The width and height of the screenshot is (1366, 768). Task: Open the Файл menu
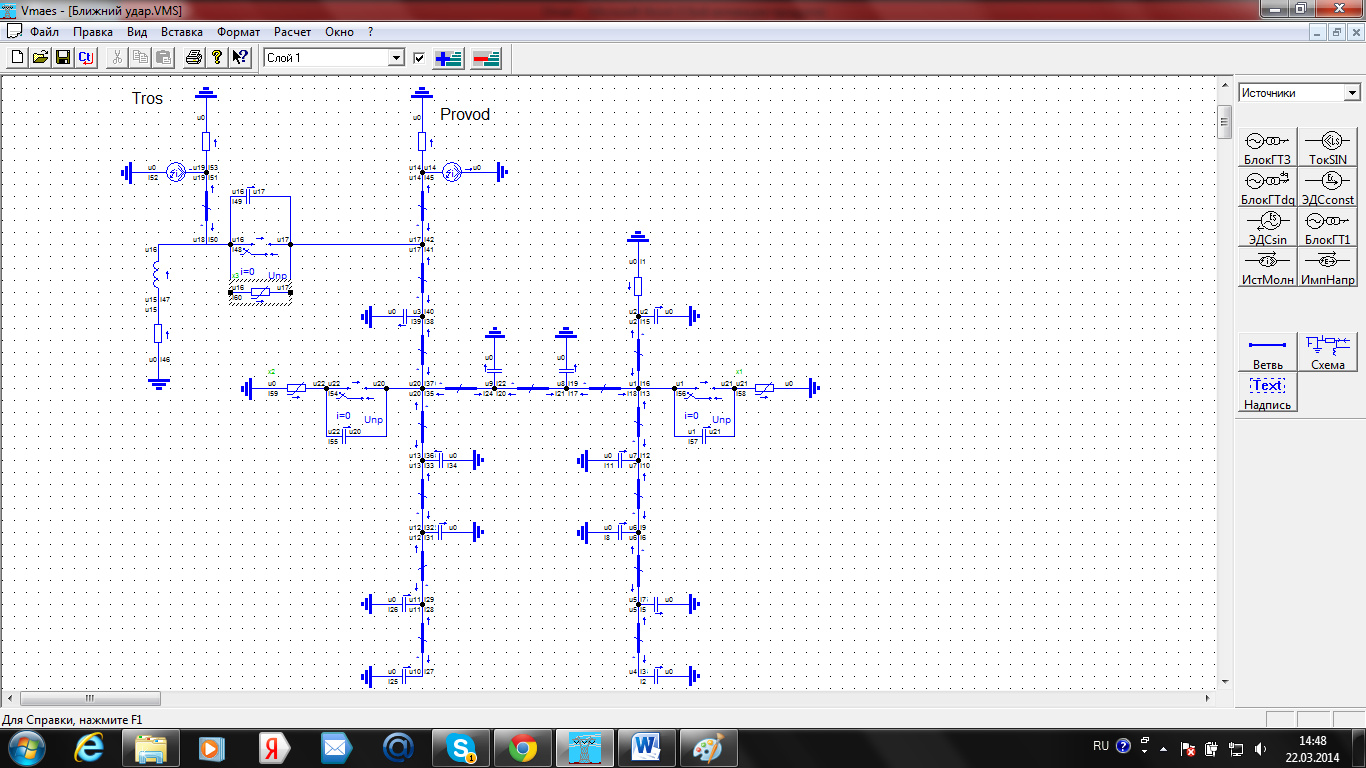pyautogui.click(x=45, y=32)
